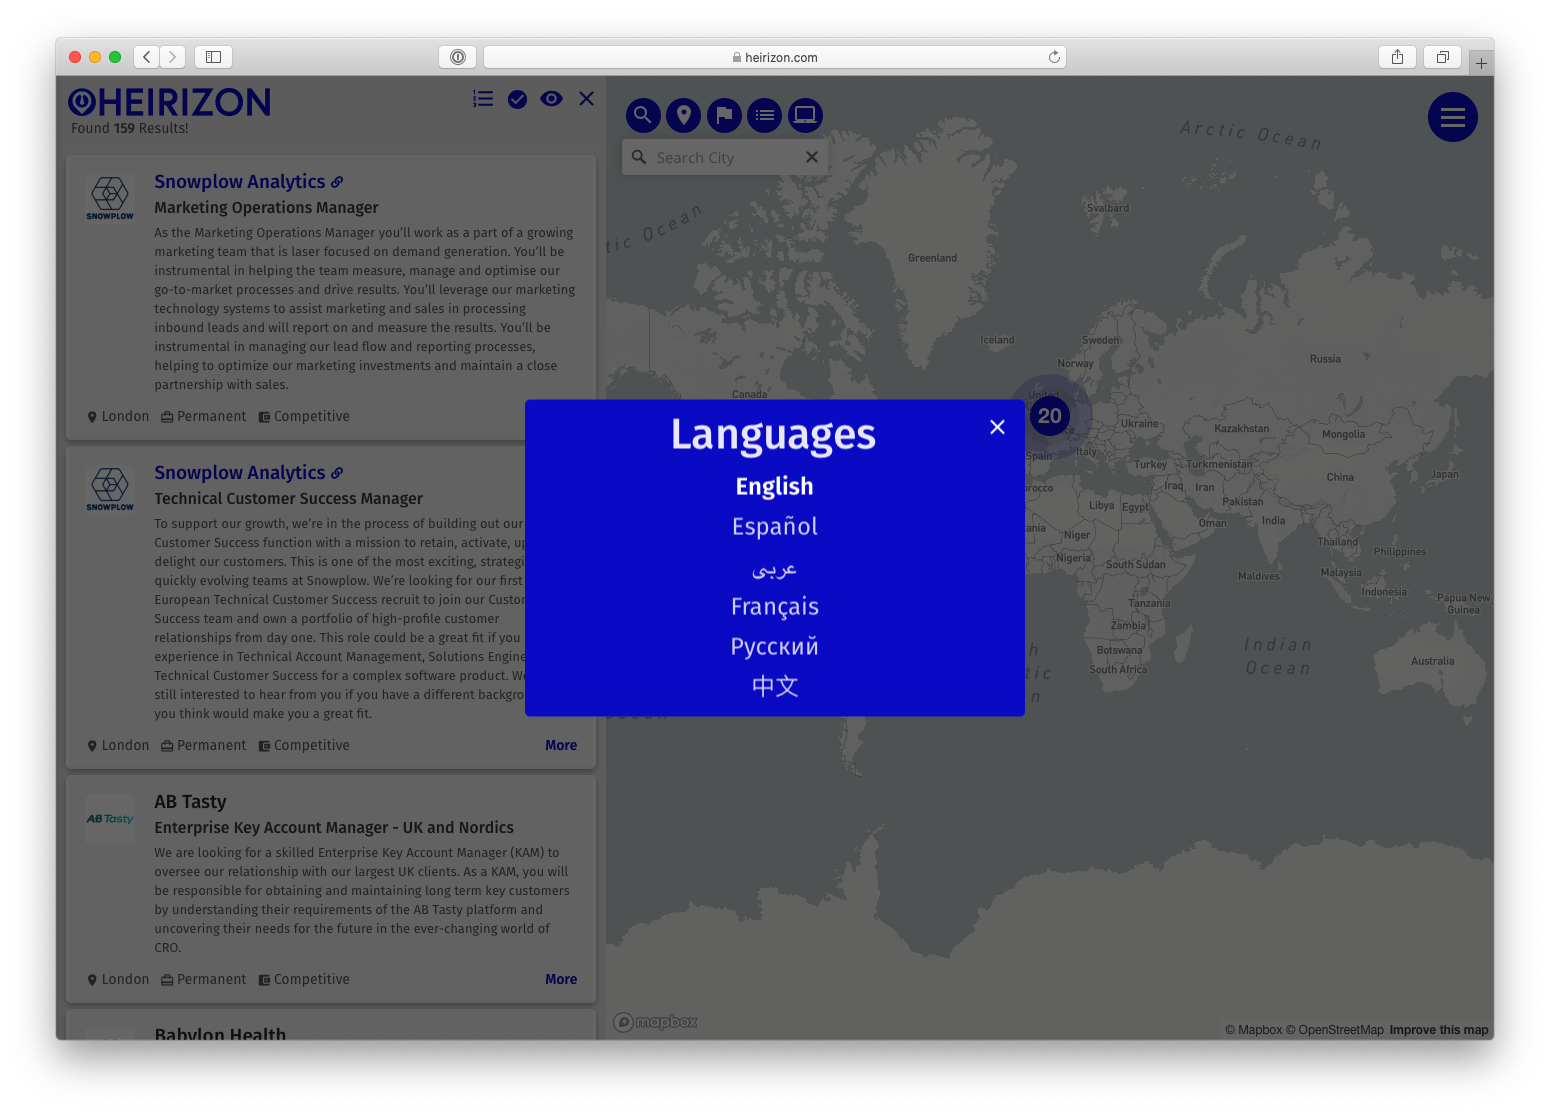Open the OpenStreetMap attribution link
Image resolution: width=1550 pixels, height=1114 pixels.
point(1335,1030)
